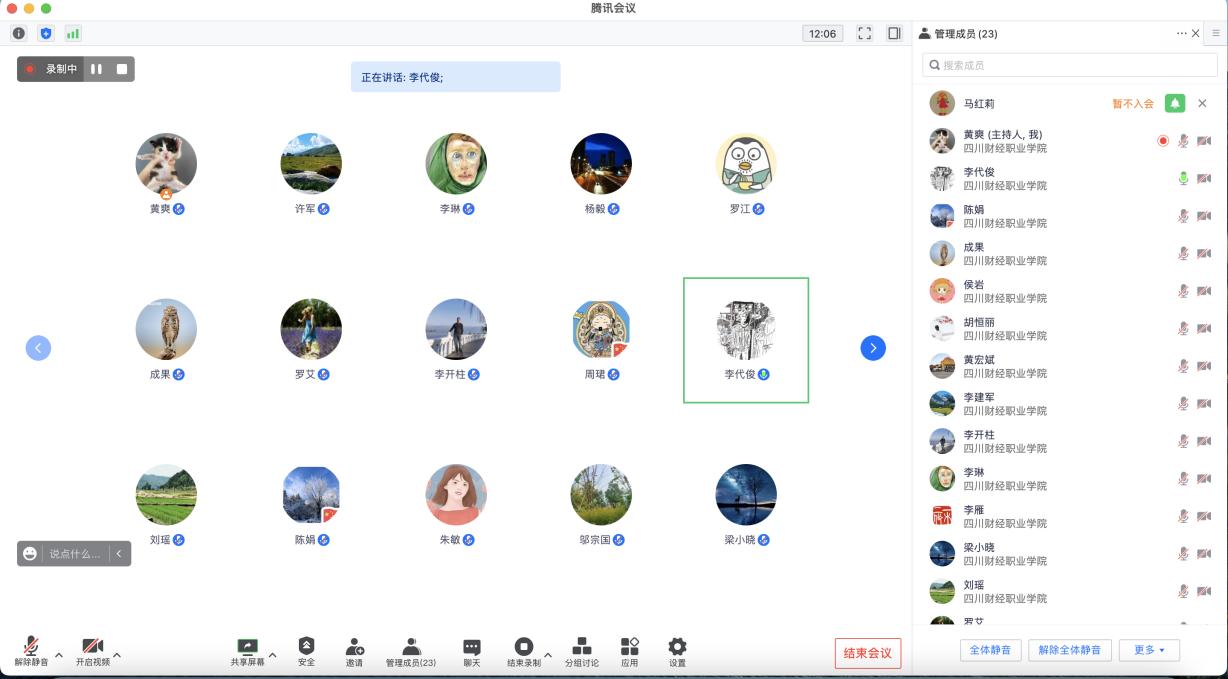Turn on video (开启视频)
The image size is (1228, 679).
[92, 647]
